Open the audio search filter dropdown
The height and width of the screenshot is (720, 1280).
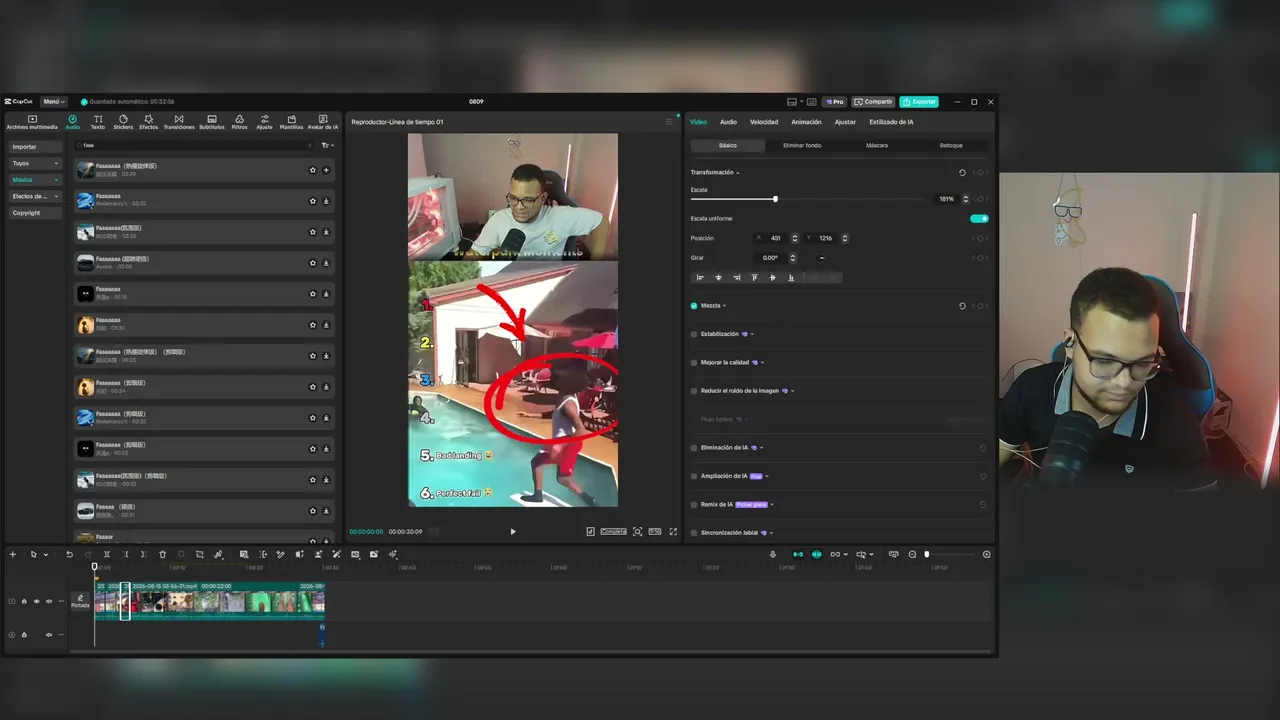326,146
